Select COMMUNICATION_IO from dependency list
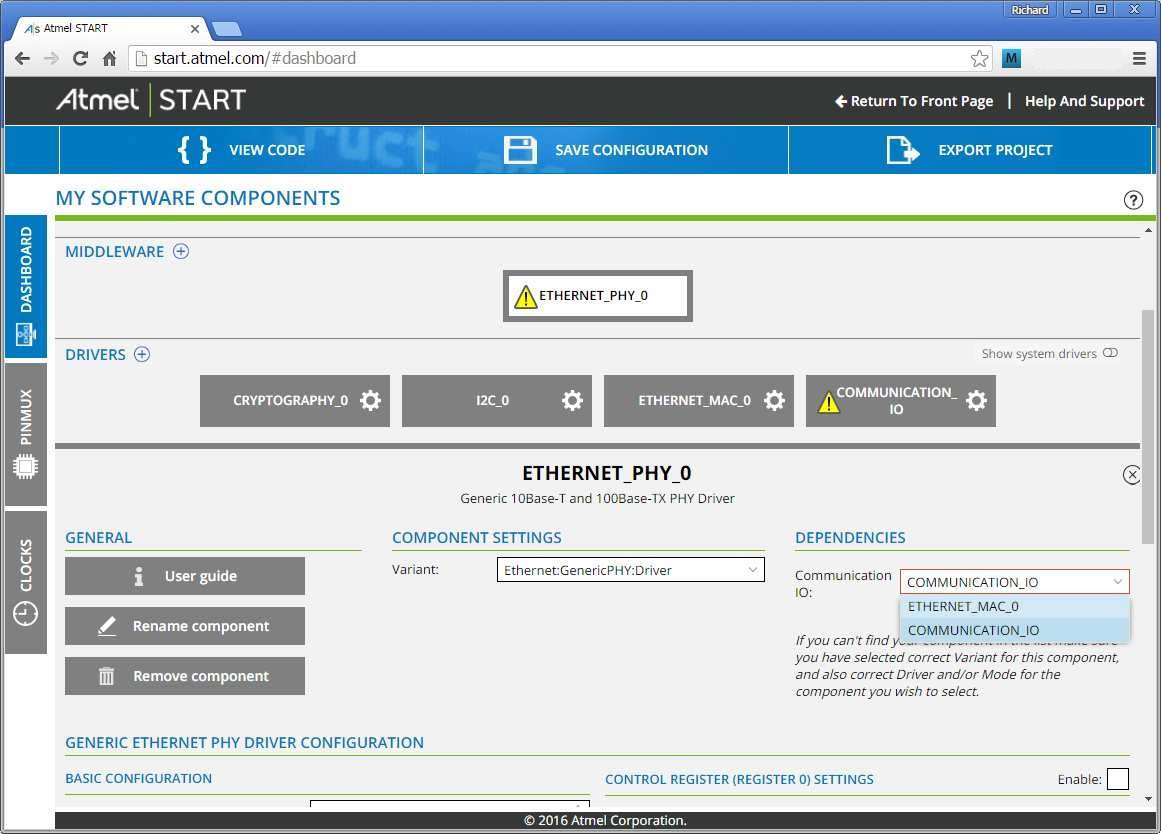This screenshot has width=1161, height=834. click(x=1014, y=630)
